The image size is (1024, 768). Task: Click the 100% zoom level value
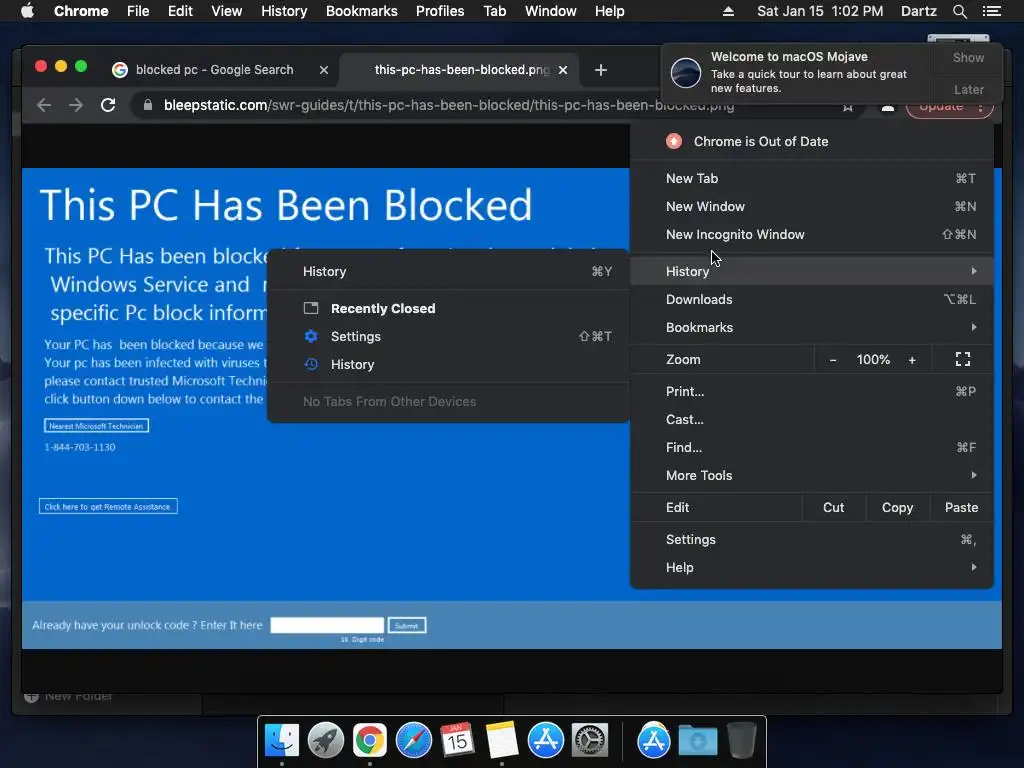(x=873, y=360)
